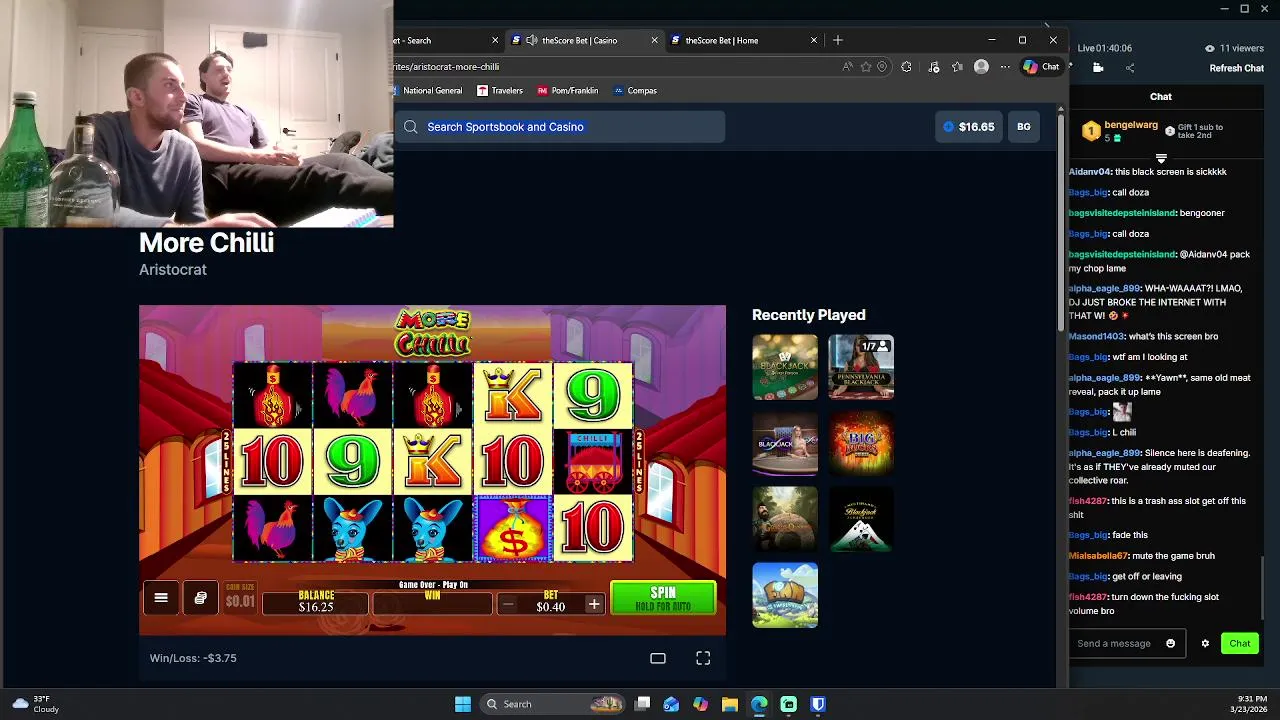Enter fullscreen mode for the game
The width and height of the screenshot is (1280, 720).
[703, 658]
